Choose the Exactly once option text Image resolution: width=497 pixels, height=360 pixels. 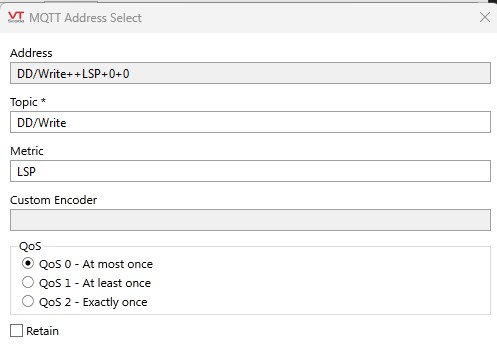click(115, 302)
